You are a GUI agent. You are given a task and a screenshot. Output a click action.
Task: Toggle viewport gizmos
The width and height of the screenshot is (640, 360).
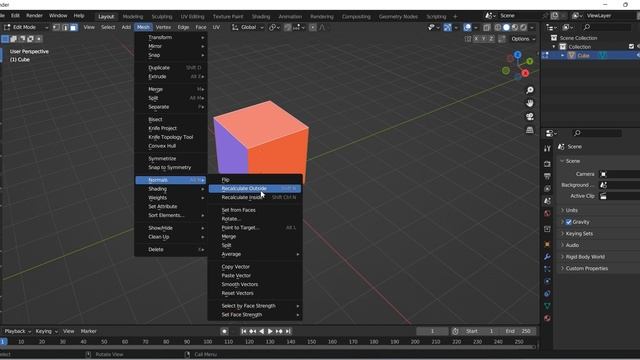tap(448, 27)
